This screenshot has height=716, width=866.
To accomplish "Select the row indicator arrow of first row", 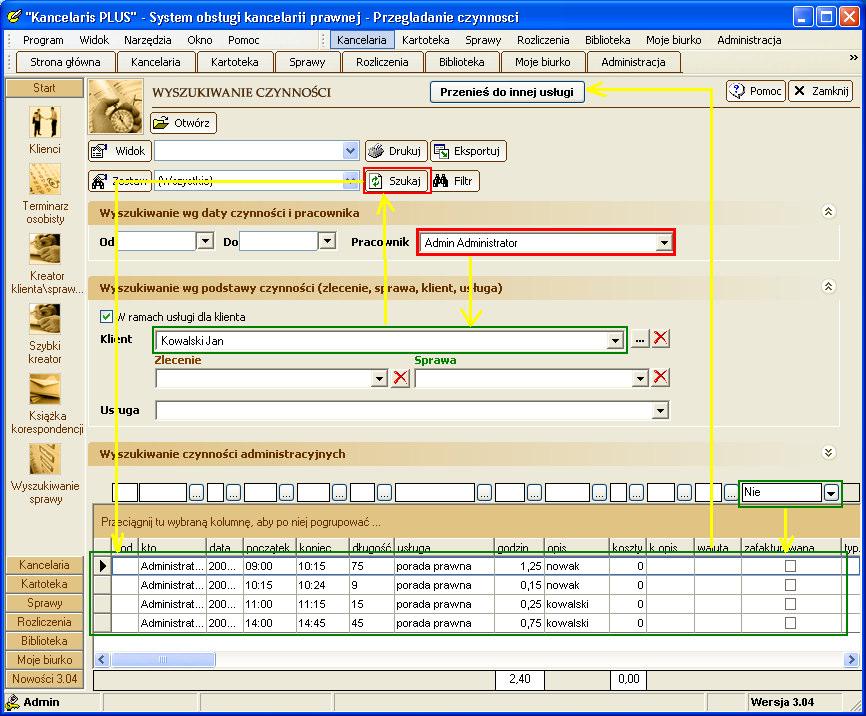I will (103, 566).
